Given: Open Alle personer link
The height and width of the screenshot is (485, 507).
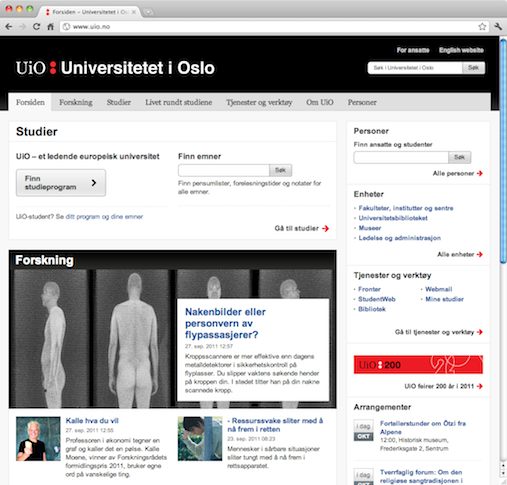Looking at the screenshot, I should [x=453, y=173].
